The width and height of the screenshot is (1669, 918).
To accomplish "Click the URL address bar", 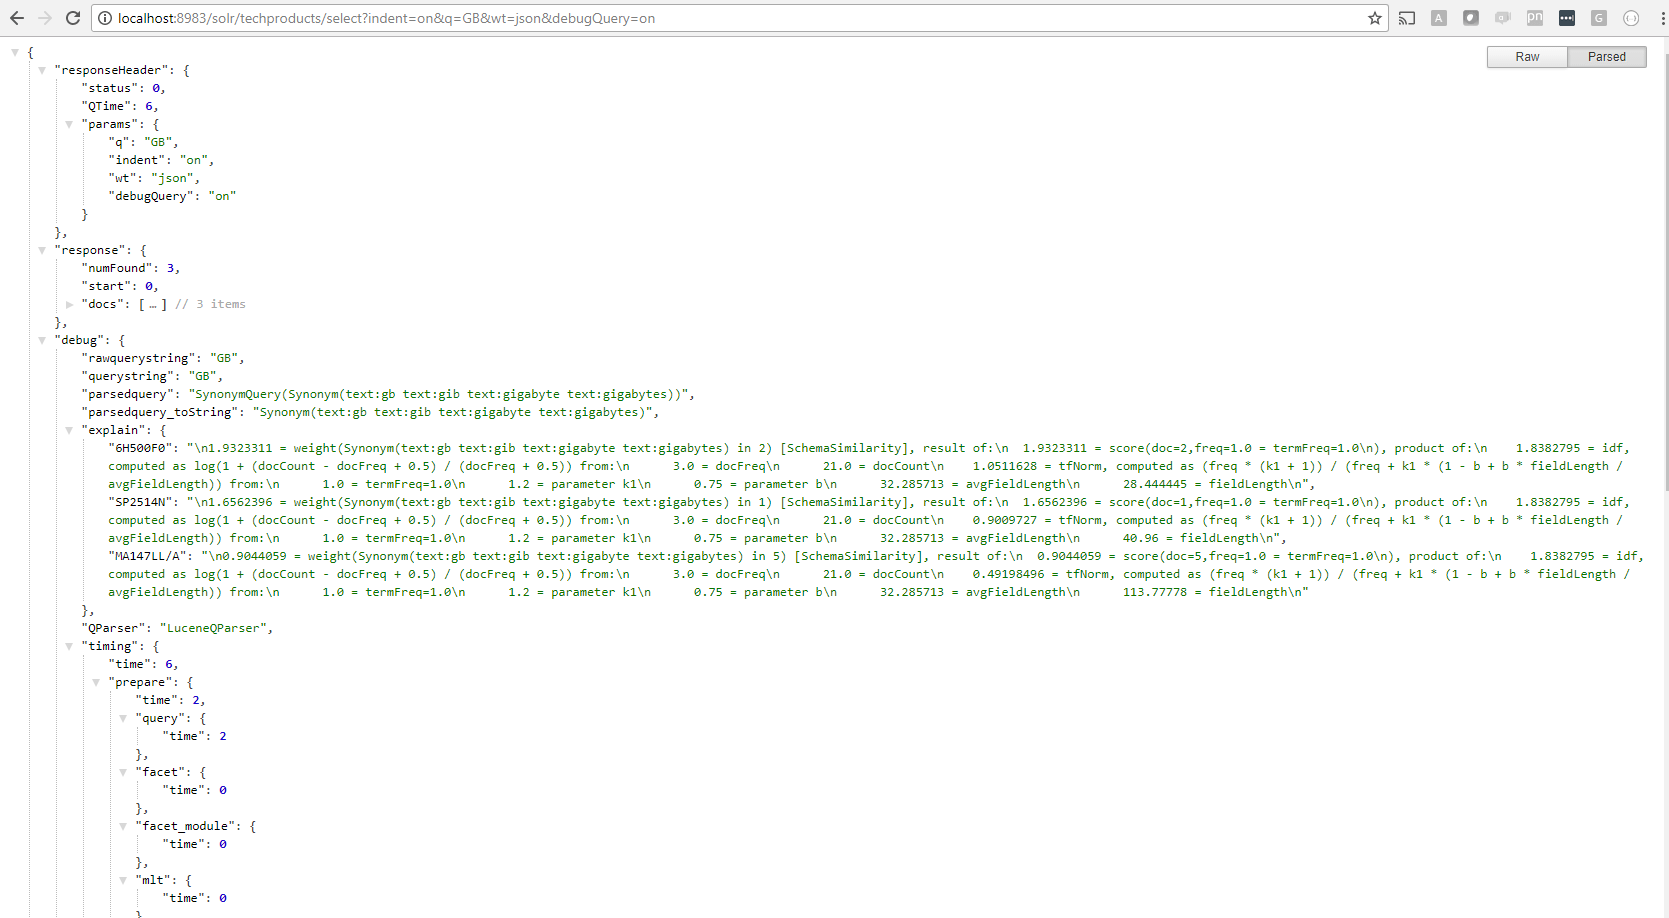I will point(740,18).
